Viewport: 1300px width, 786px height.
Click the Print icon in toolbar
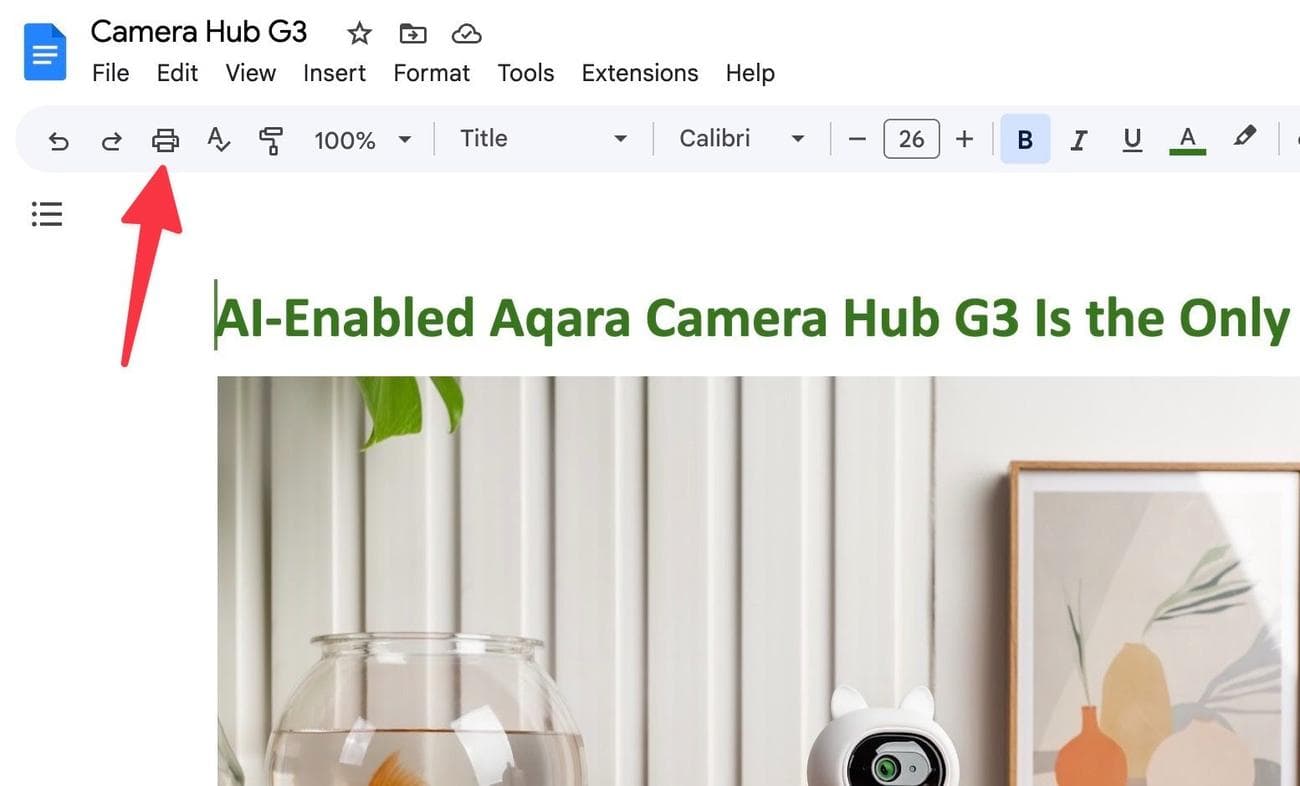(x=165, y=140)
